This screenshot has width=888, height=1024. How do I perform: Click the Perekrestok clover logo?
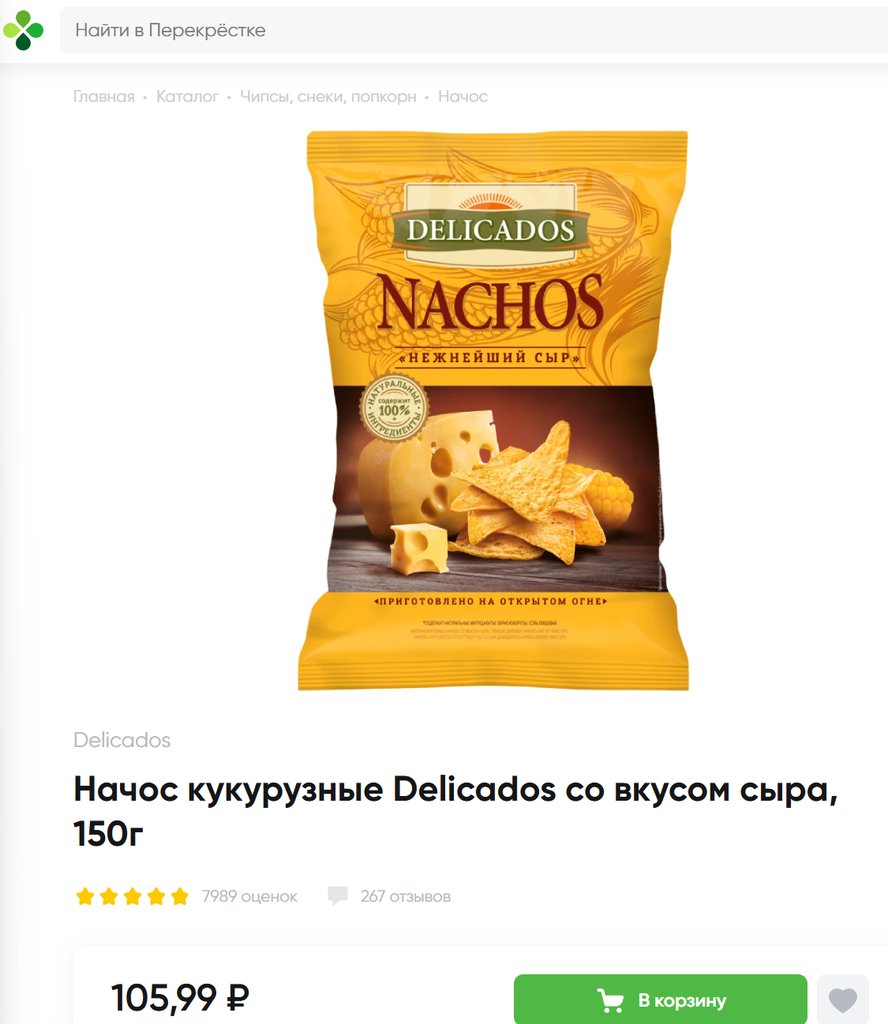coord(24,30)
